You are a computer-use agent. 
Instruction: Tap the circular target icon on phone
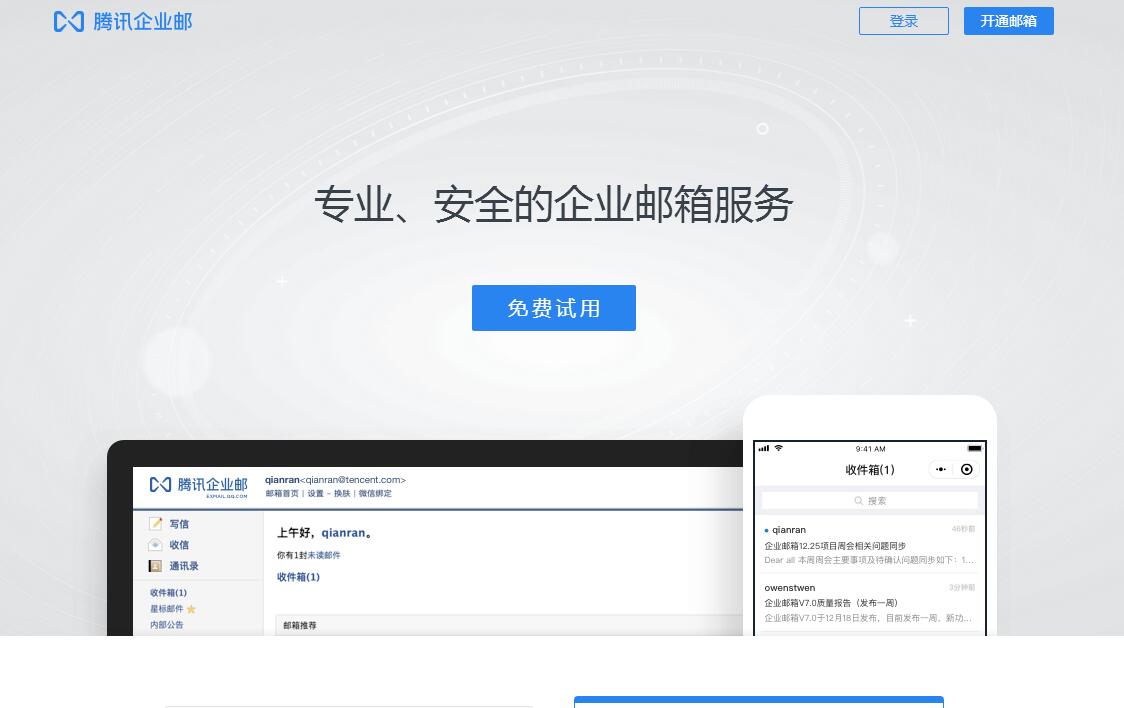[x=966, y=469]
